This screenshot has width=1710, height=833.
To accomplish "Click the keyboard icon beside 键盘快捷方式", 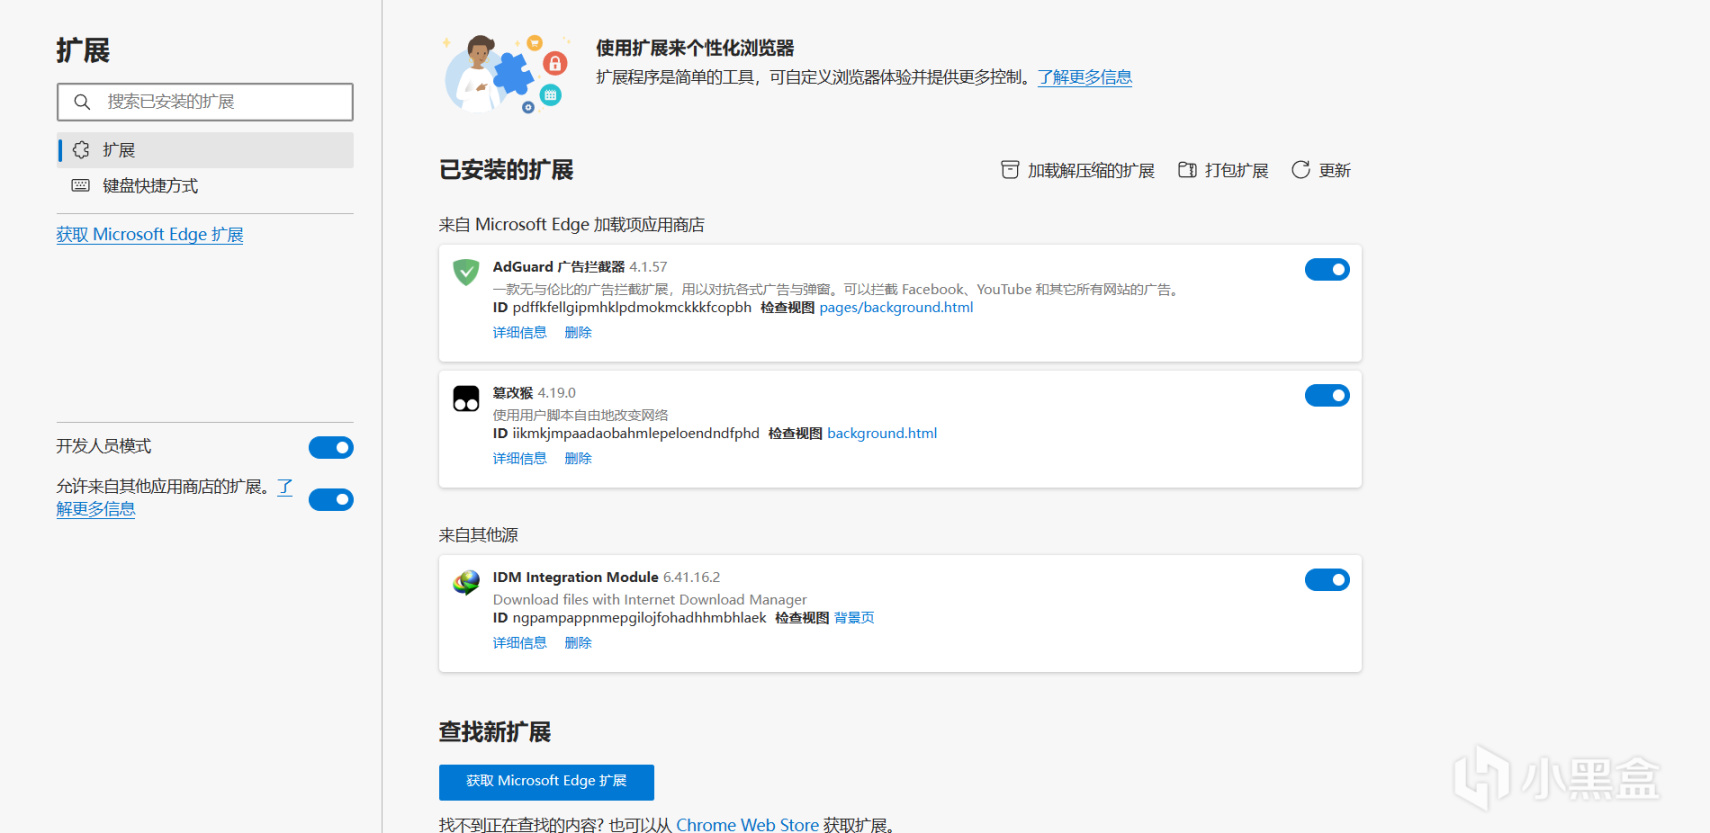I will 81,186.
